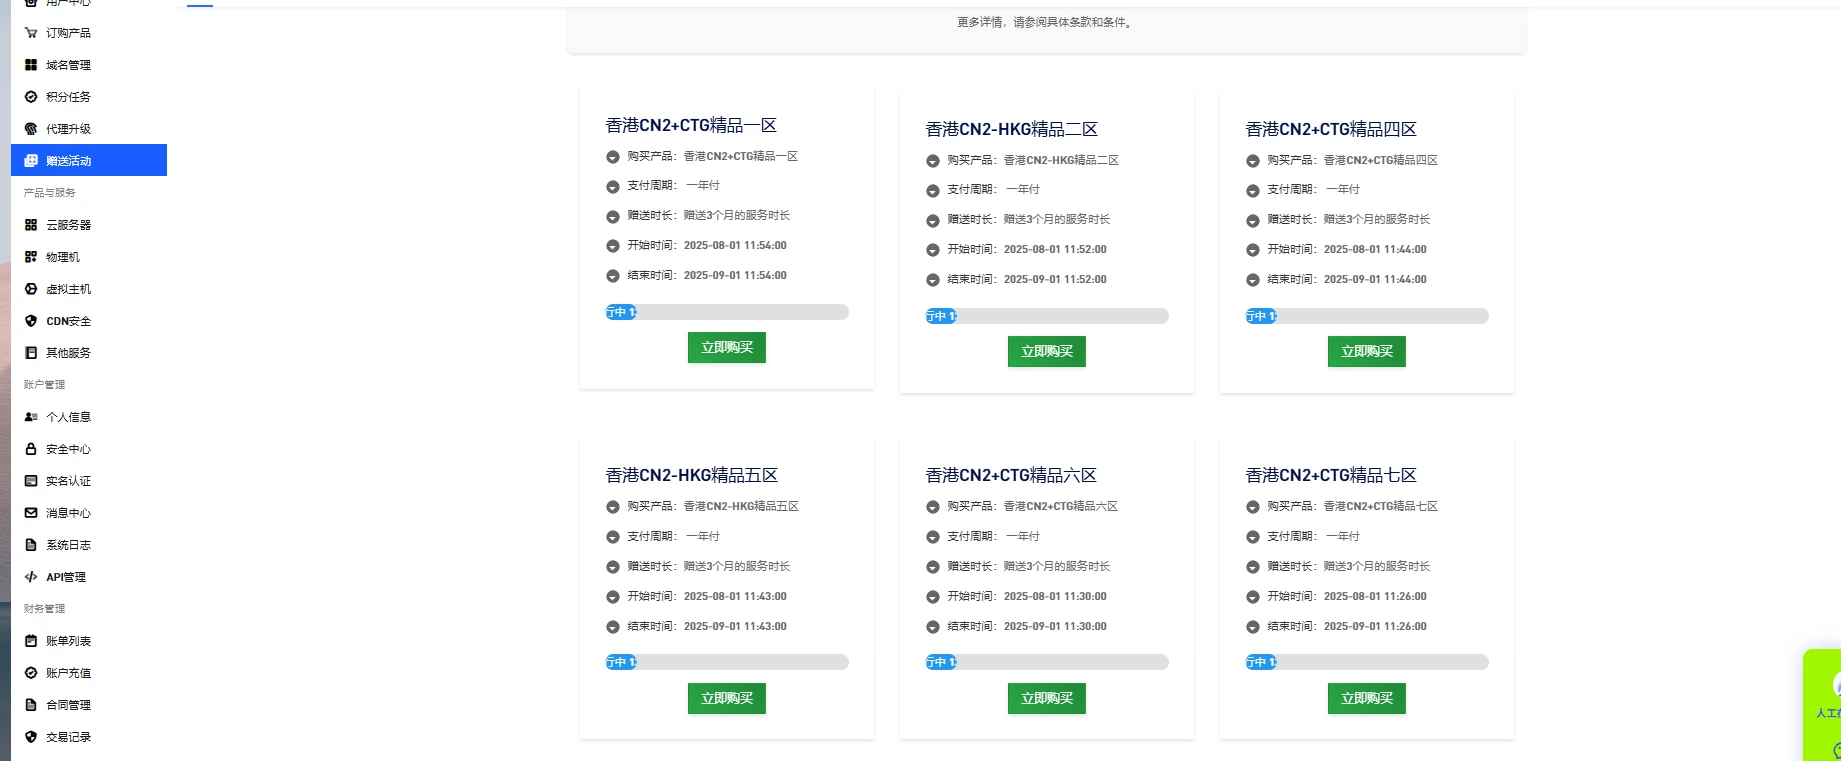Click the CDN安全 shield icon
Image resolution: width=1841 pixels, height=761 pixels.
31,321
